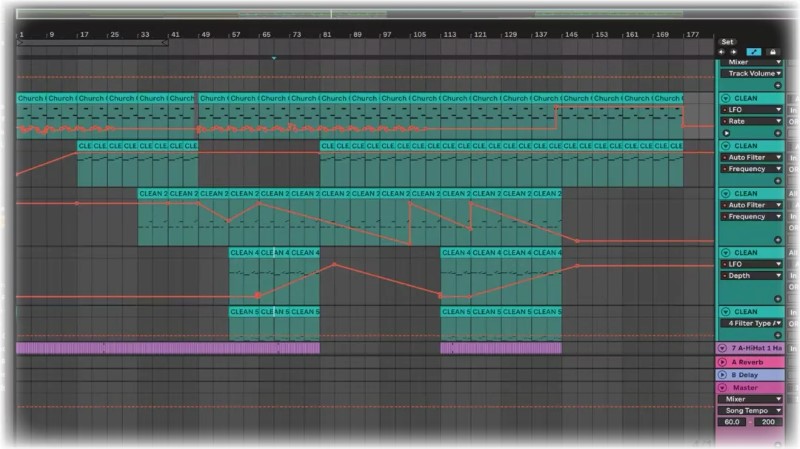Open the topmost Mixer device chooser

[x=751, y=62]
